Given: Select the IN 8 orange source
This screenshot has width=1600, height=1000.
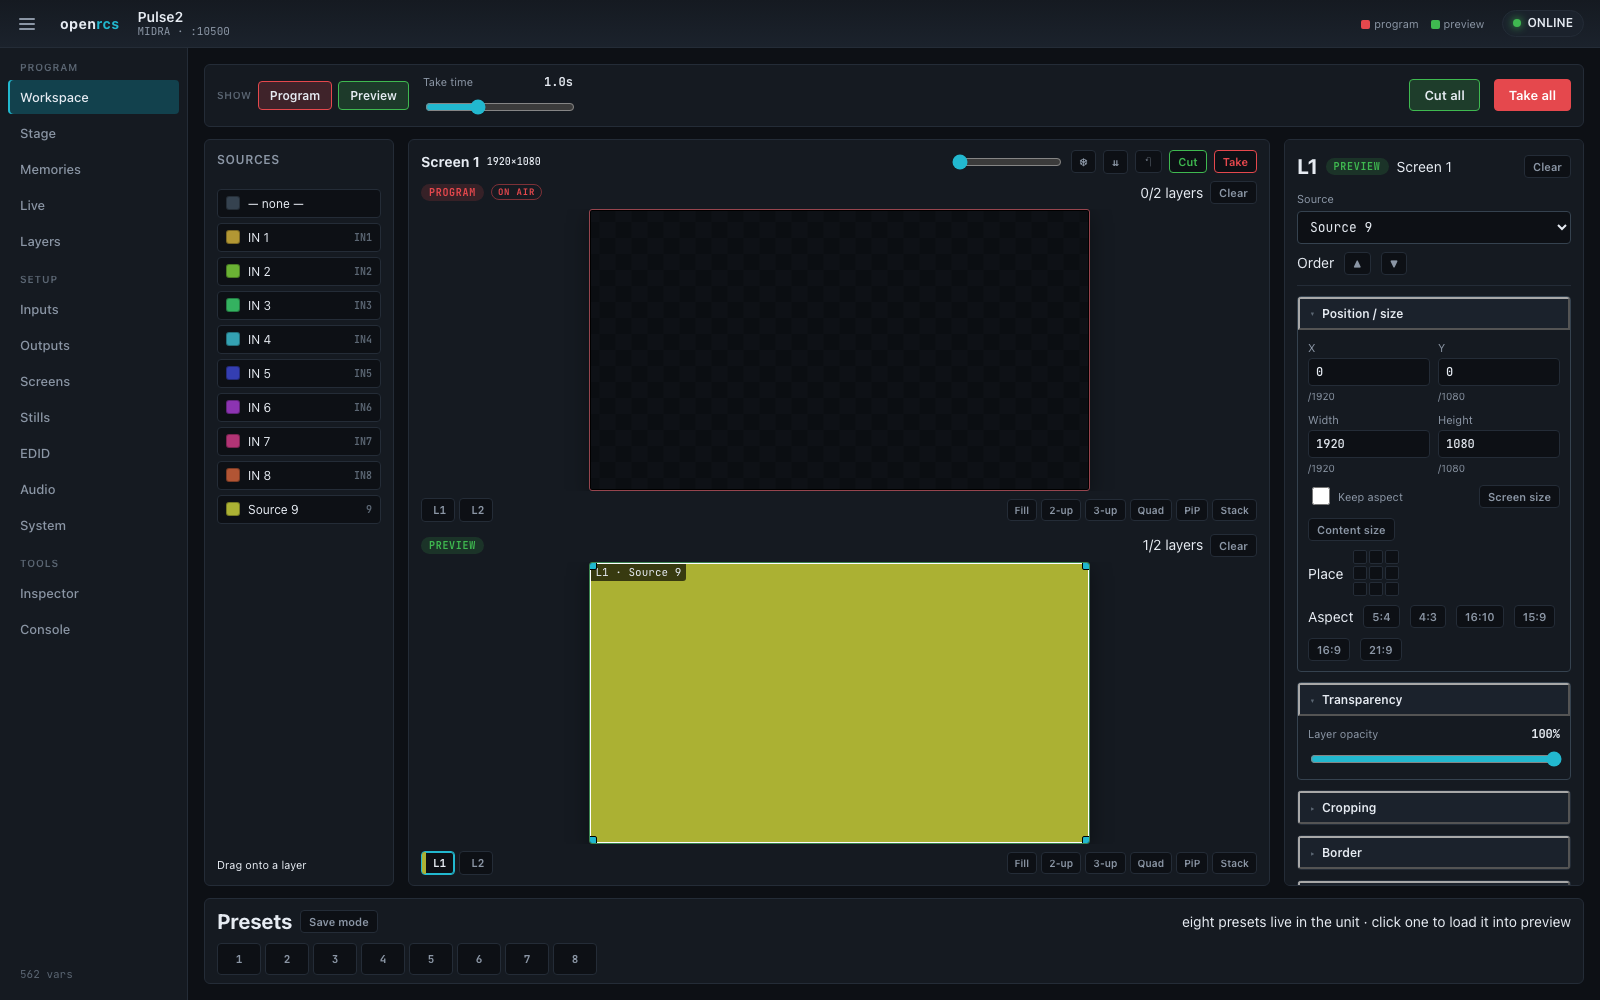Looking at the screenshot, I should (x=298, y=476).
